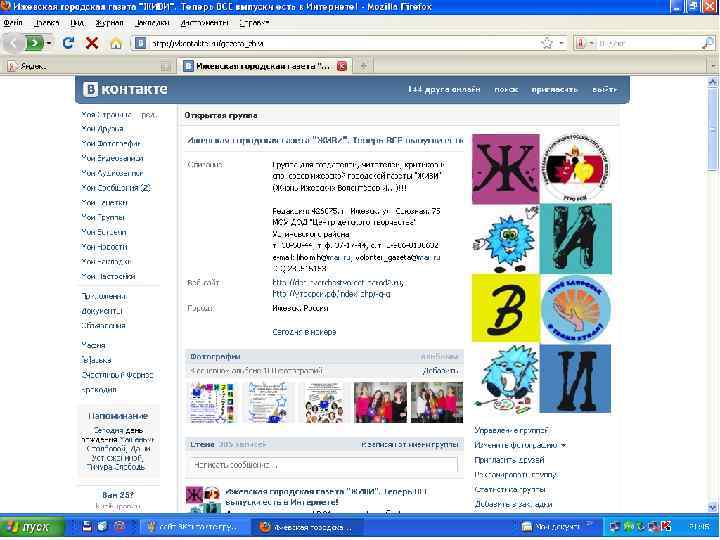Open the Мои документы taskbar item
This screenshot has height=540, width=720.
pos(557,527)
